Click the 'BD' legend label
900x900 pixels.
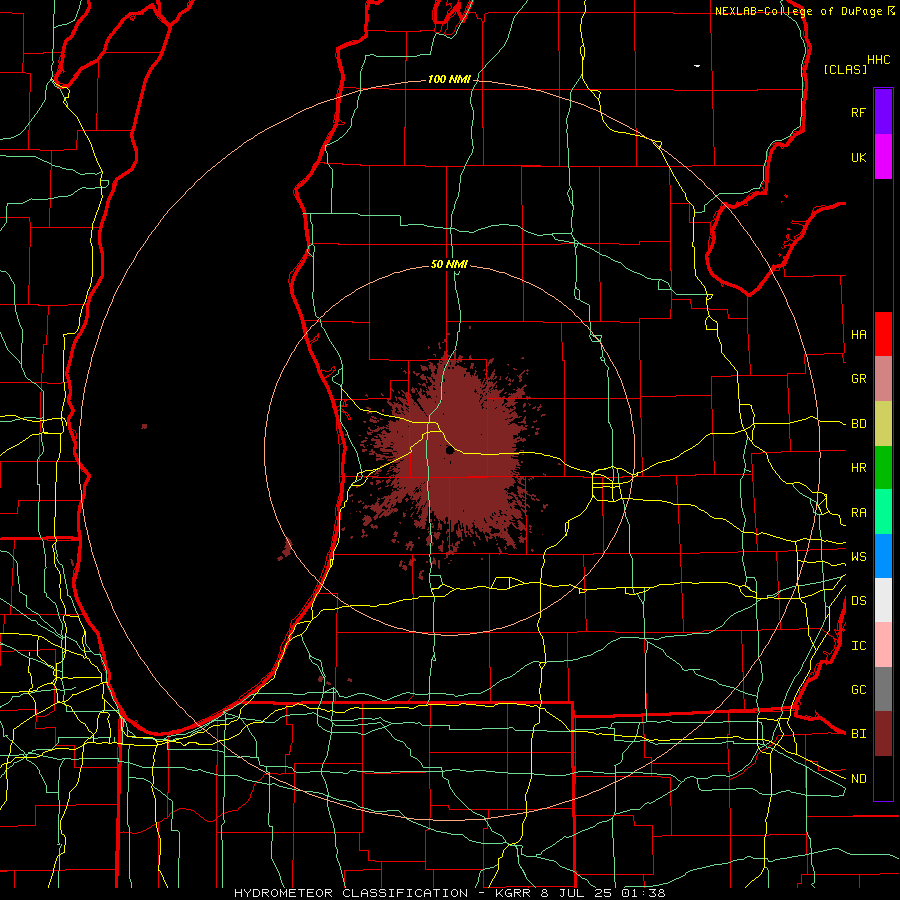(858, 424)
